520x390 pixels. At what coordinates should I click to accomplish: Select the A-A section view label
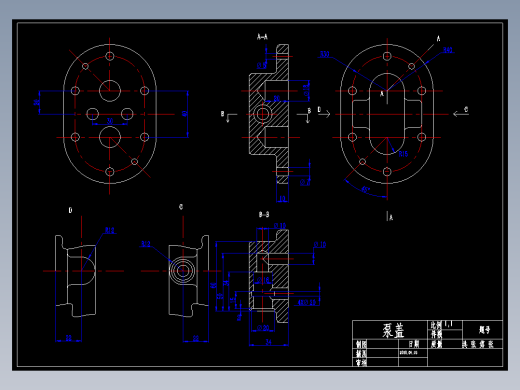coord(262,37)
